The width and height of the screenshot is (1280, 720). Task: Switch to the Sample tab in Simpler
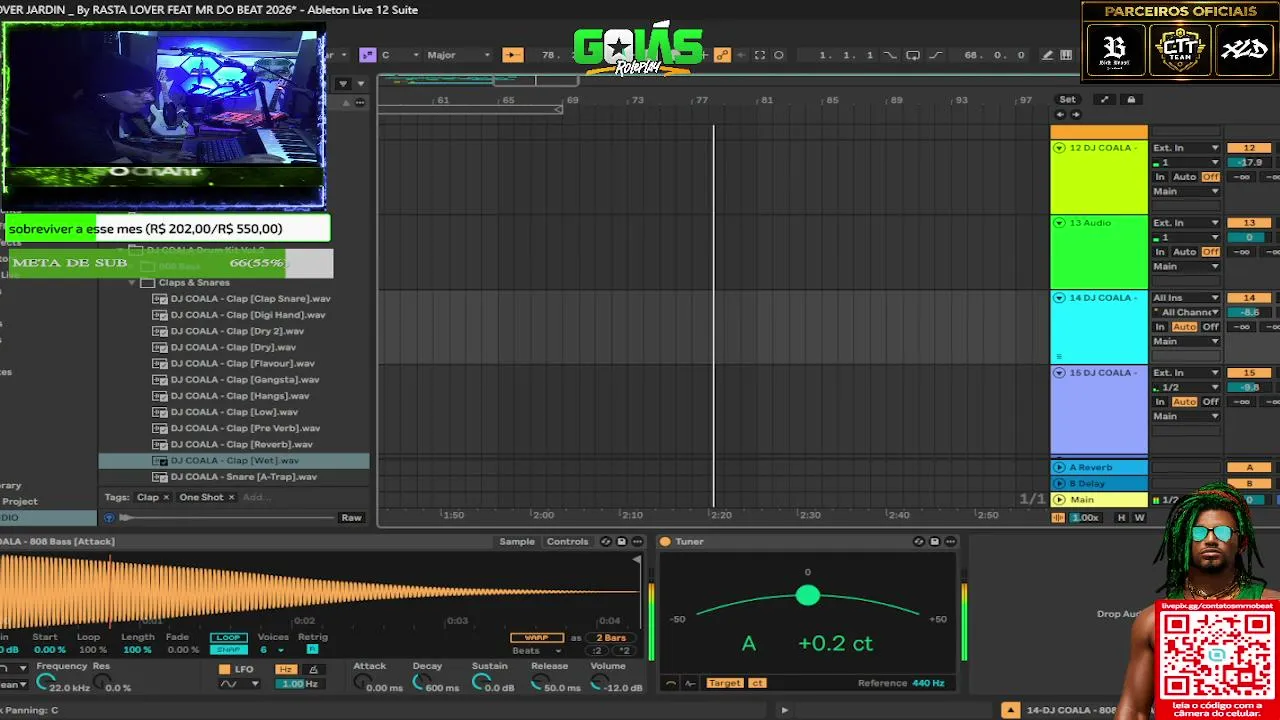point(517,541)
